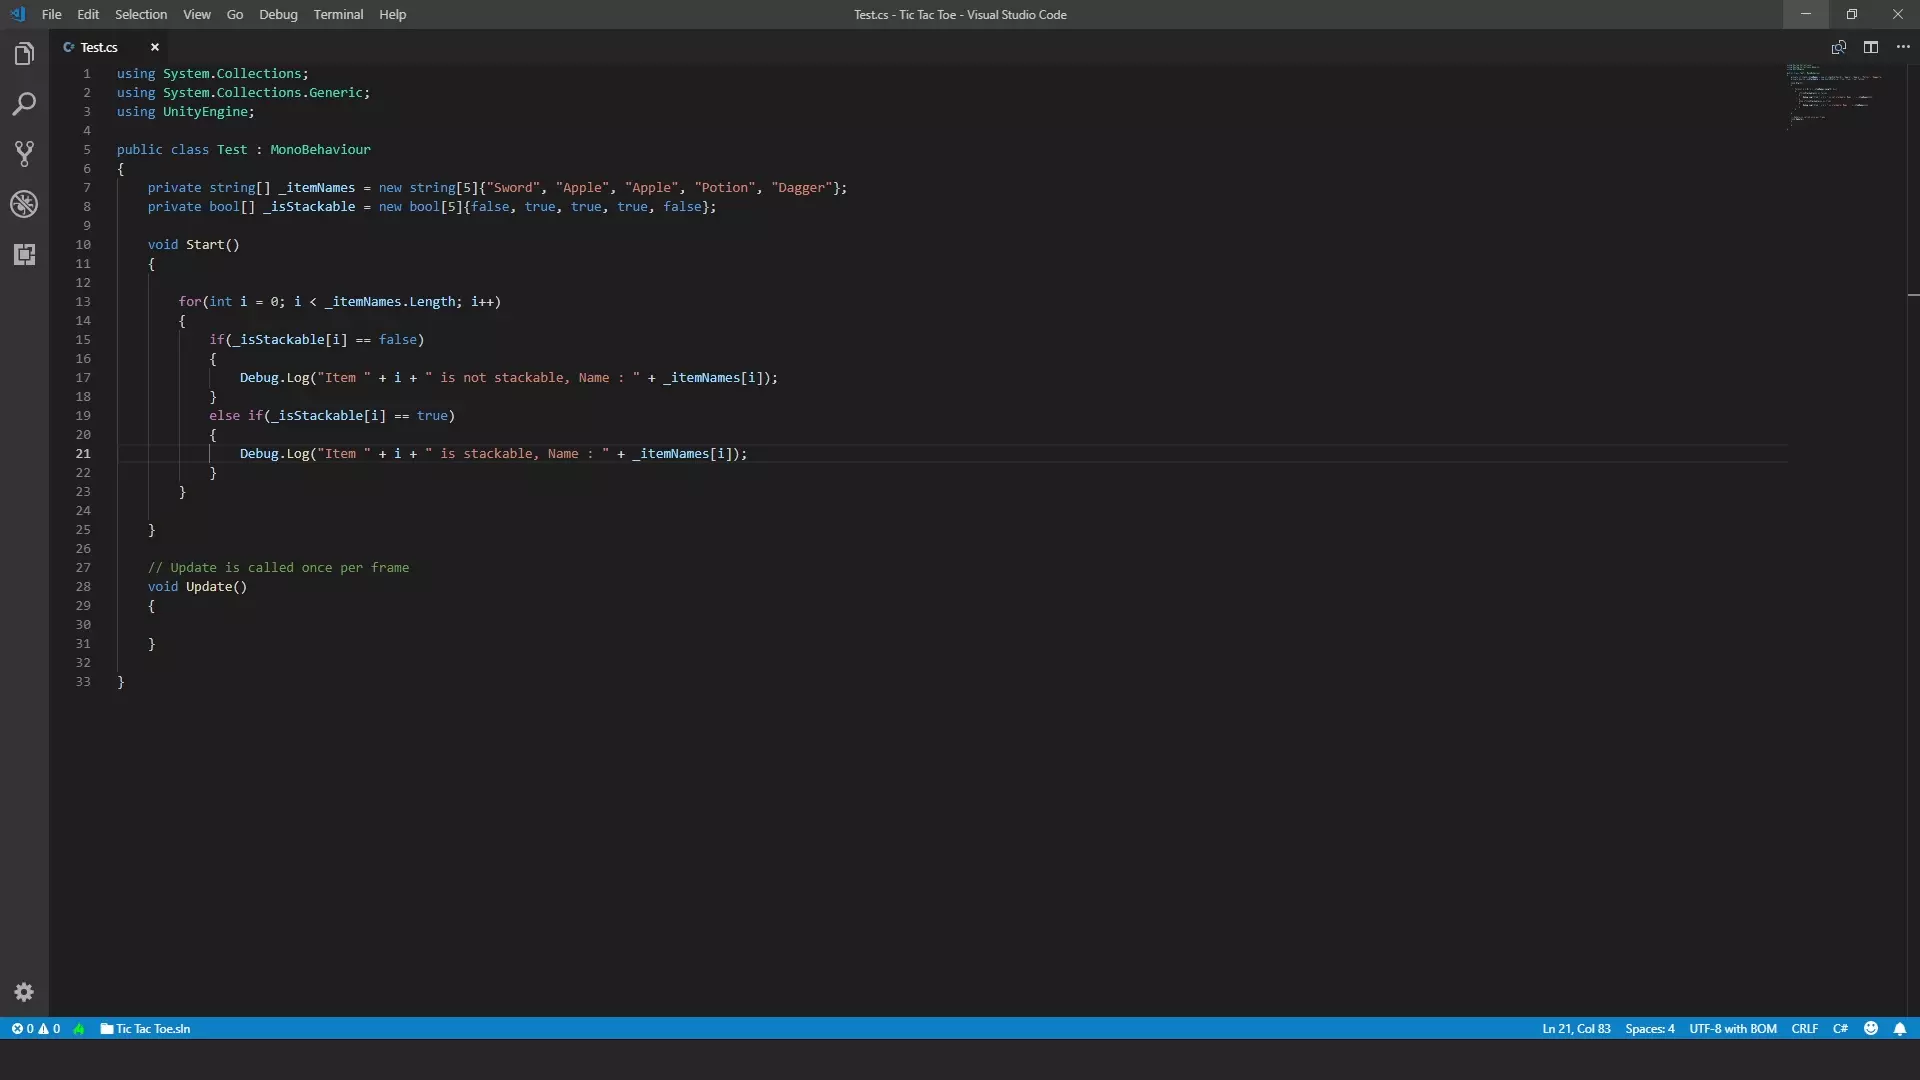Open the Manage gear settings icon
Screen dimensions: 1920x1080
(x=24, y=992)
